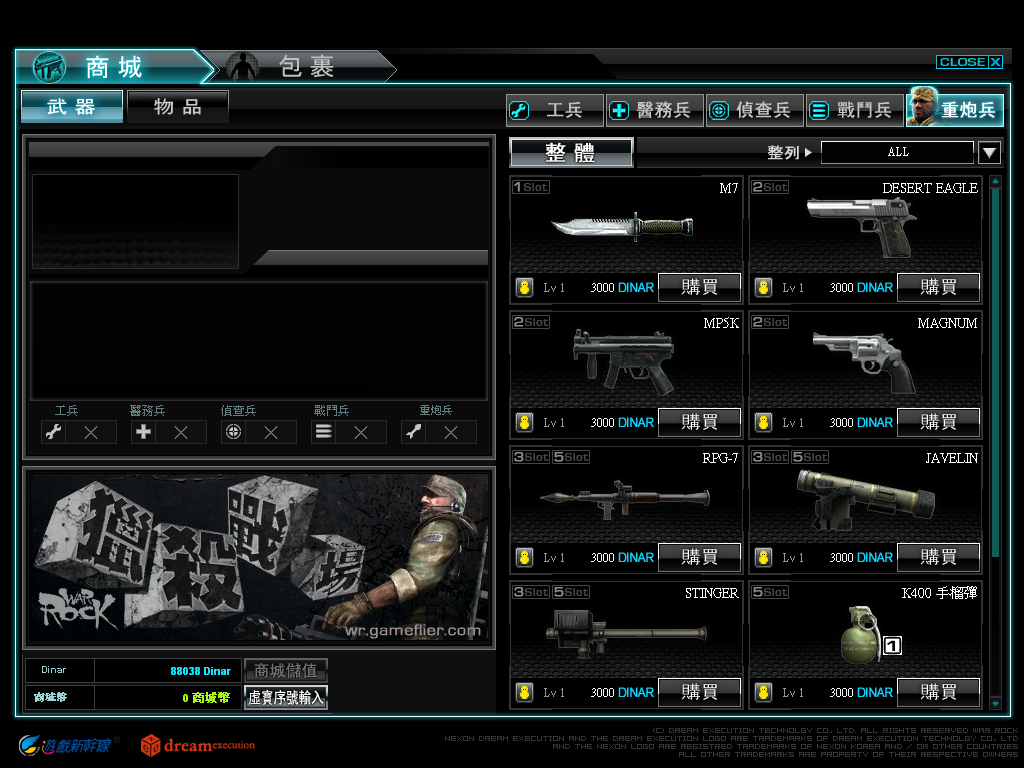The width and height of the screenshot is (1024, 768).
Task: Click the yellow level icon on K400
Action: 763,693
